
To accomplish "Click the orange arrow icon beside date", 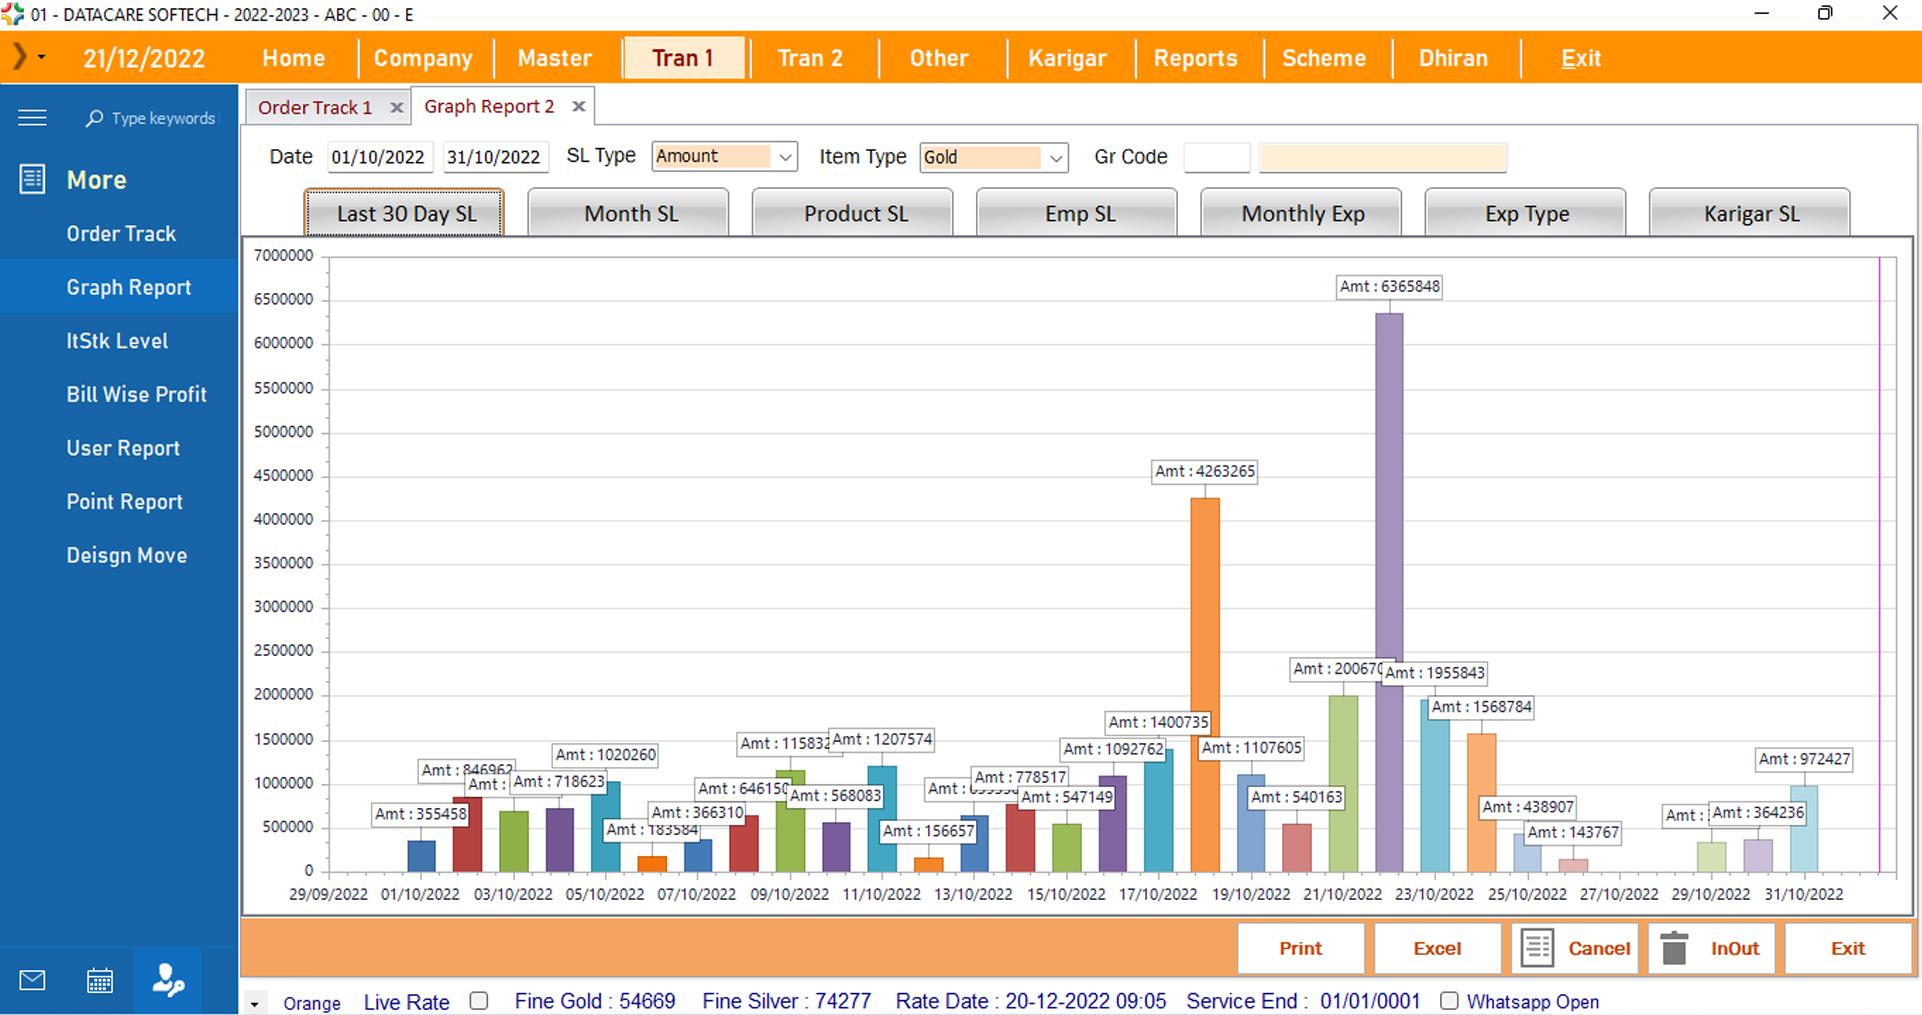I will click(20, 57).
